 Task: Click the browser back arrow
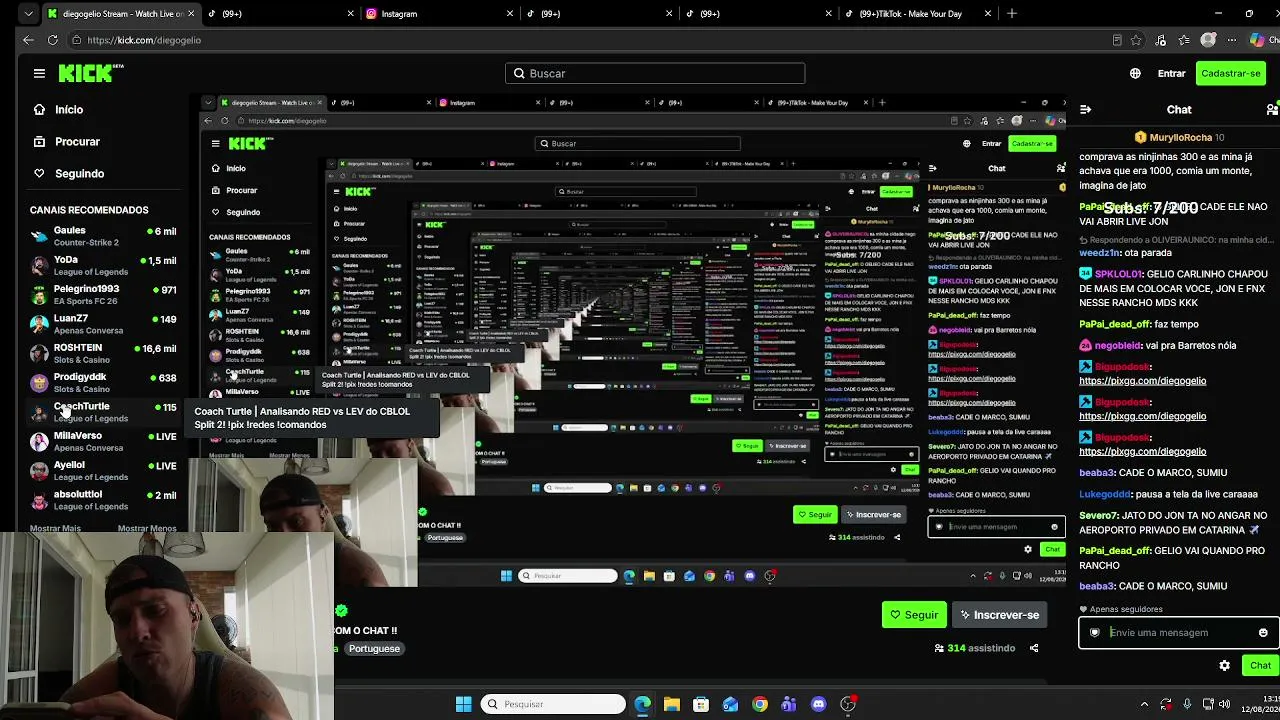click(x=28, y=40)
